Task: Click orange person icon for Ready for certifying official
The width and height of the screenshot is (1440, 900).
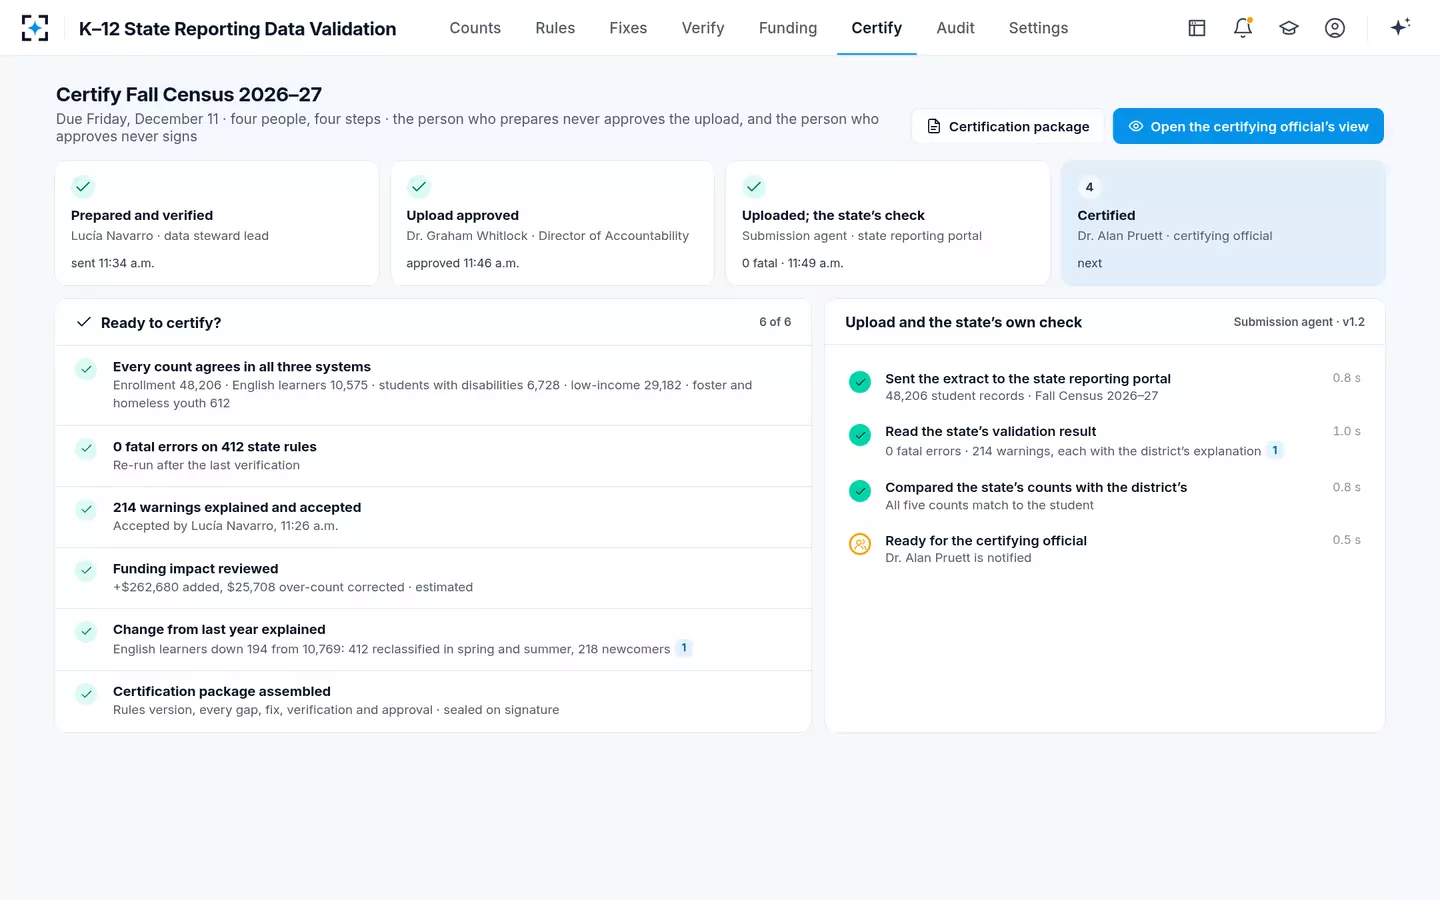Action: click(860, 544)
